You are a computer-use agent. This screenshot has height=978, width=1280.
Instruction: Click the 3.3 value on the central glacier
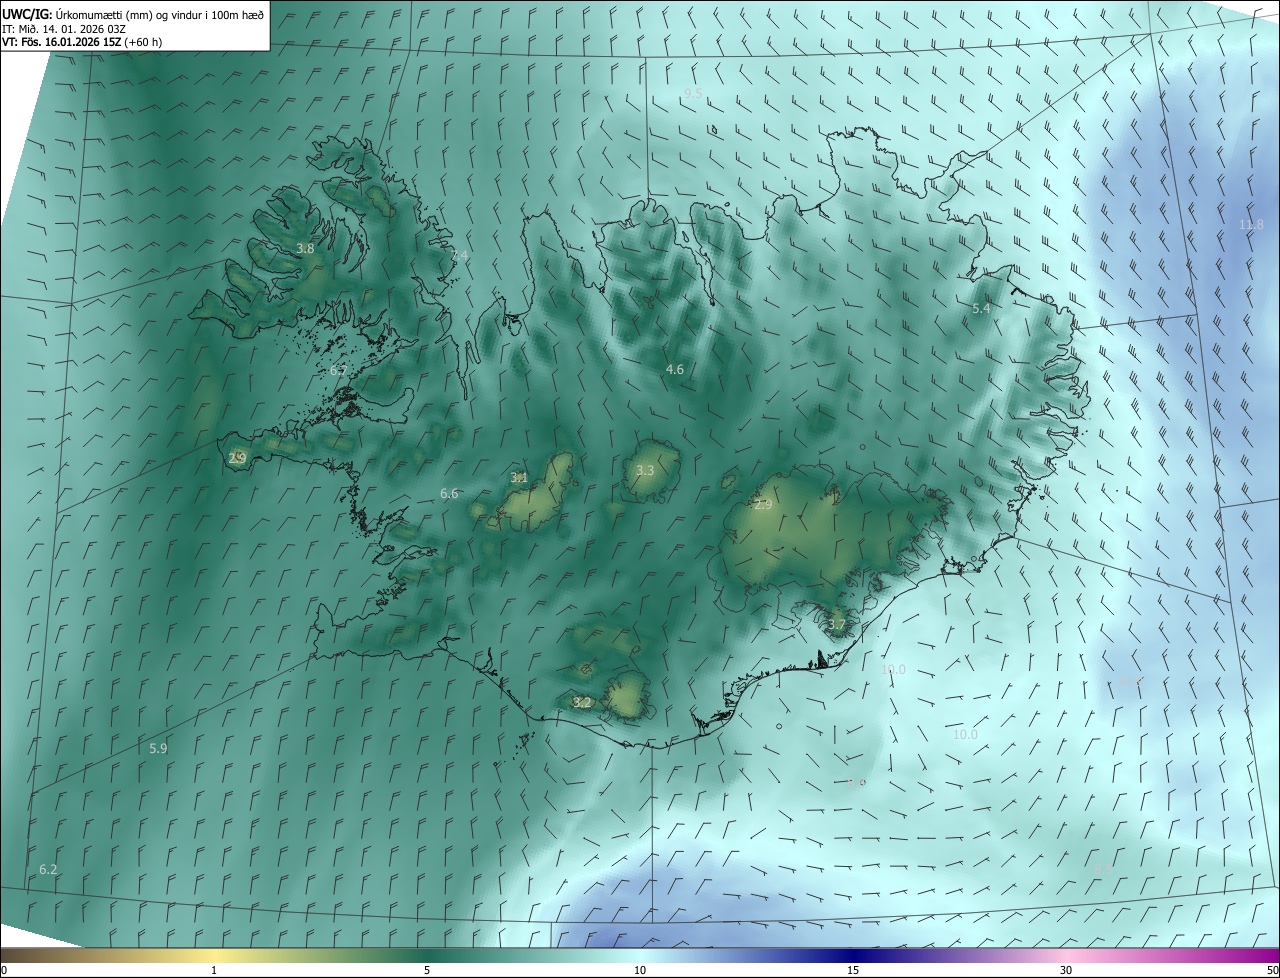point(645,470)
